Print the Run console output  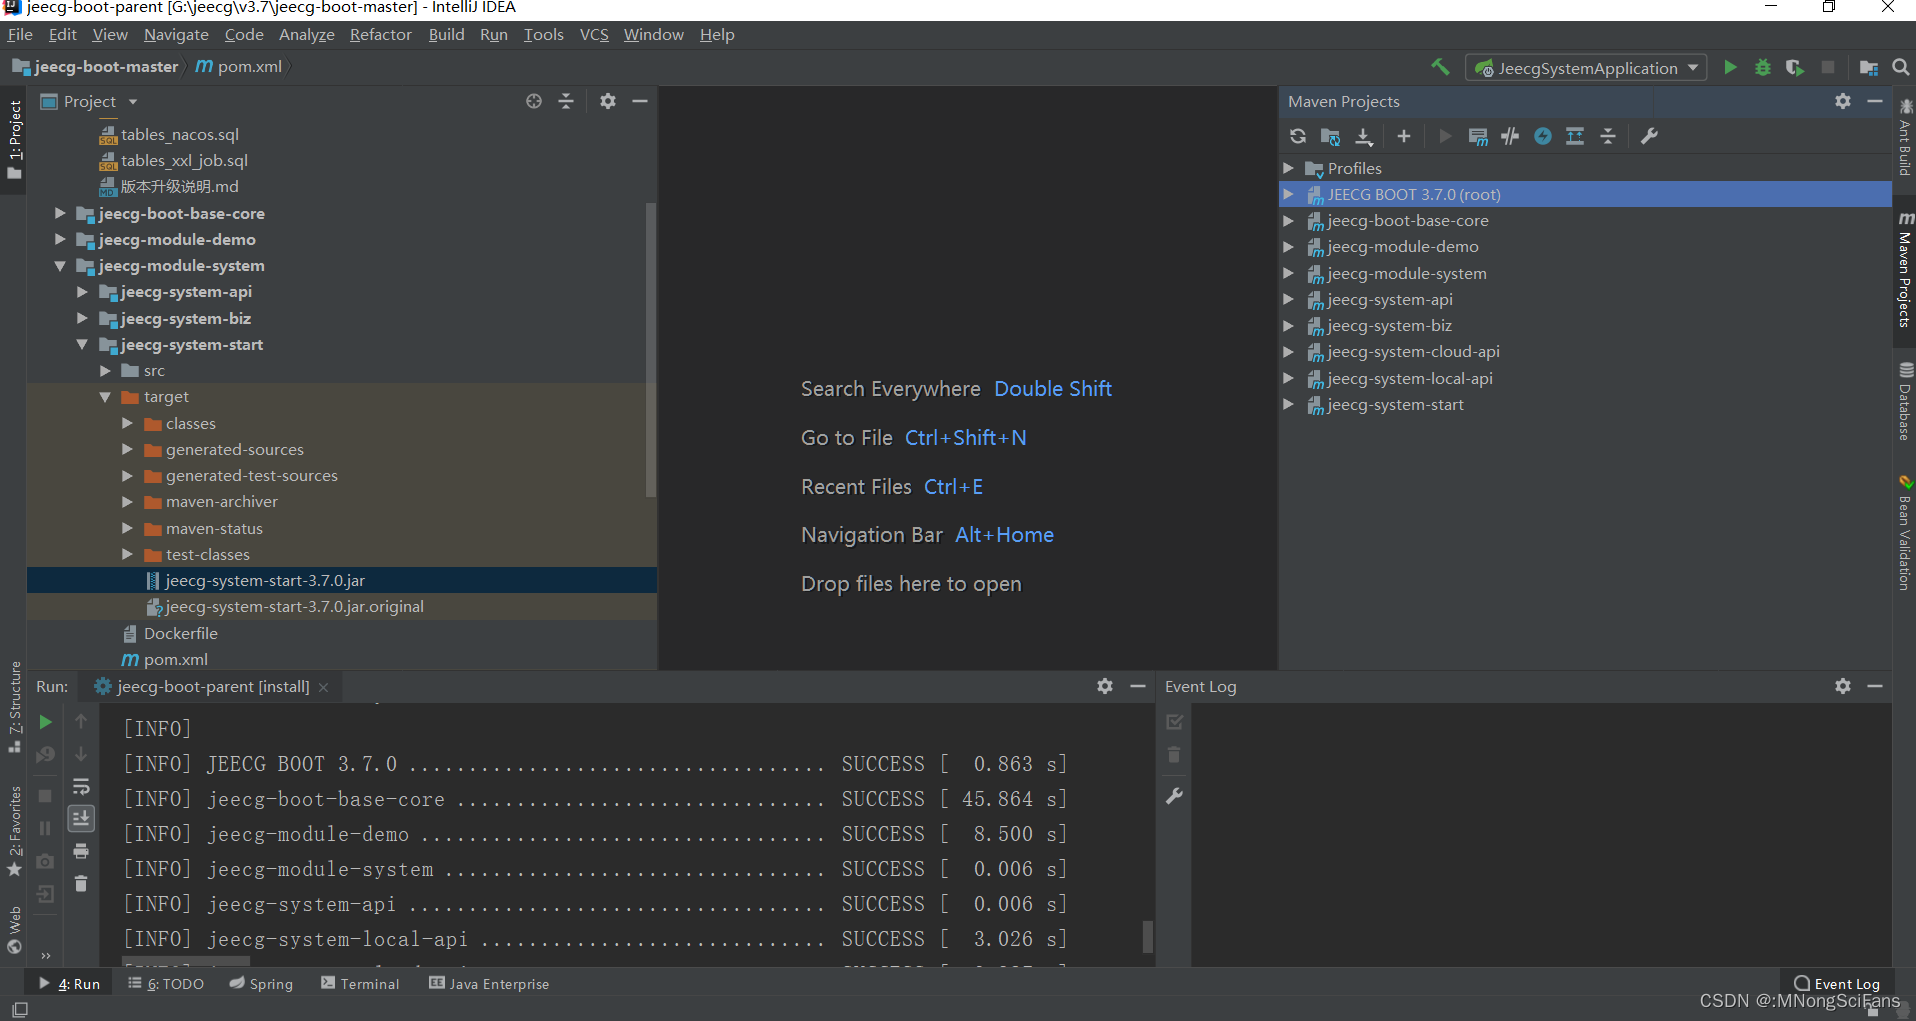(81, 851)
